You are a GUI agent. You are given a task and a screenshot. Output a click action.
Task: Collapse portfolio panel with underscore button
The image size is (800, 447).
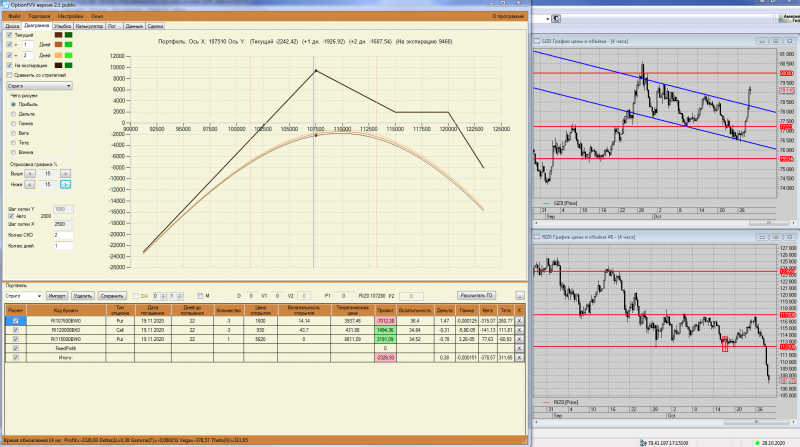coord(519,296)
